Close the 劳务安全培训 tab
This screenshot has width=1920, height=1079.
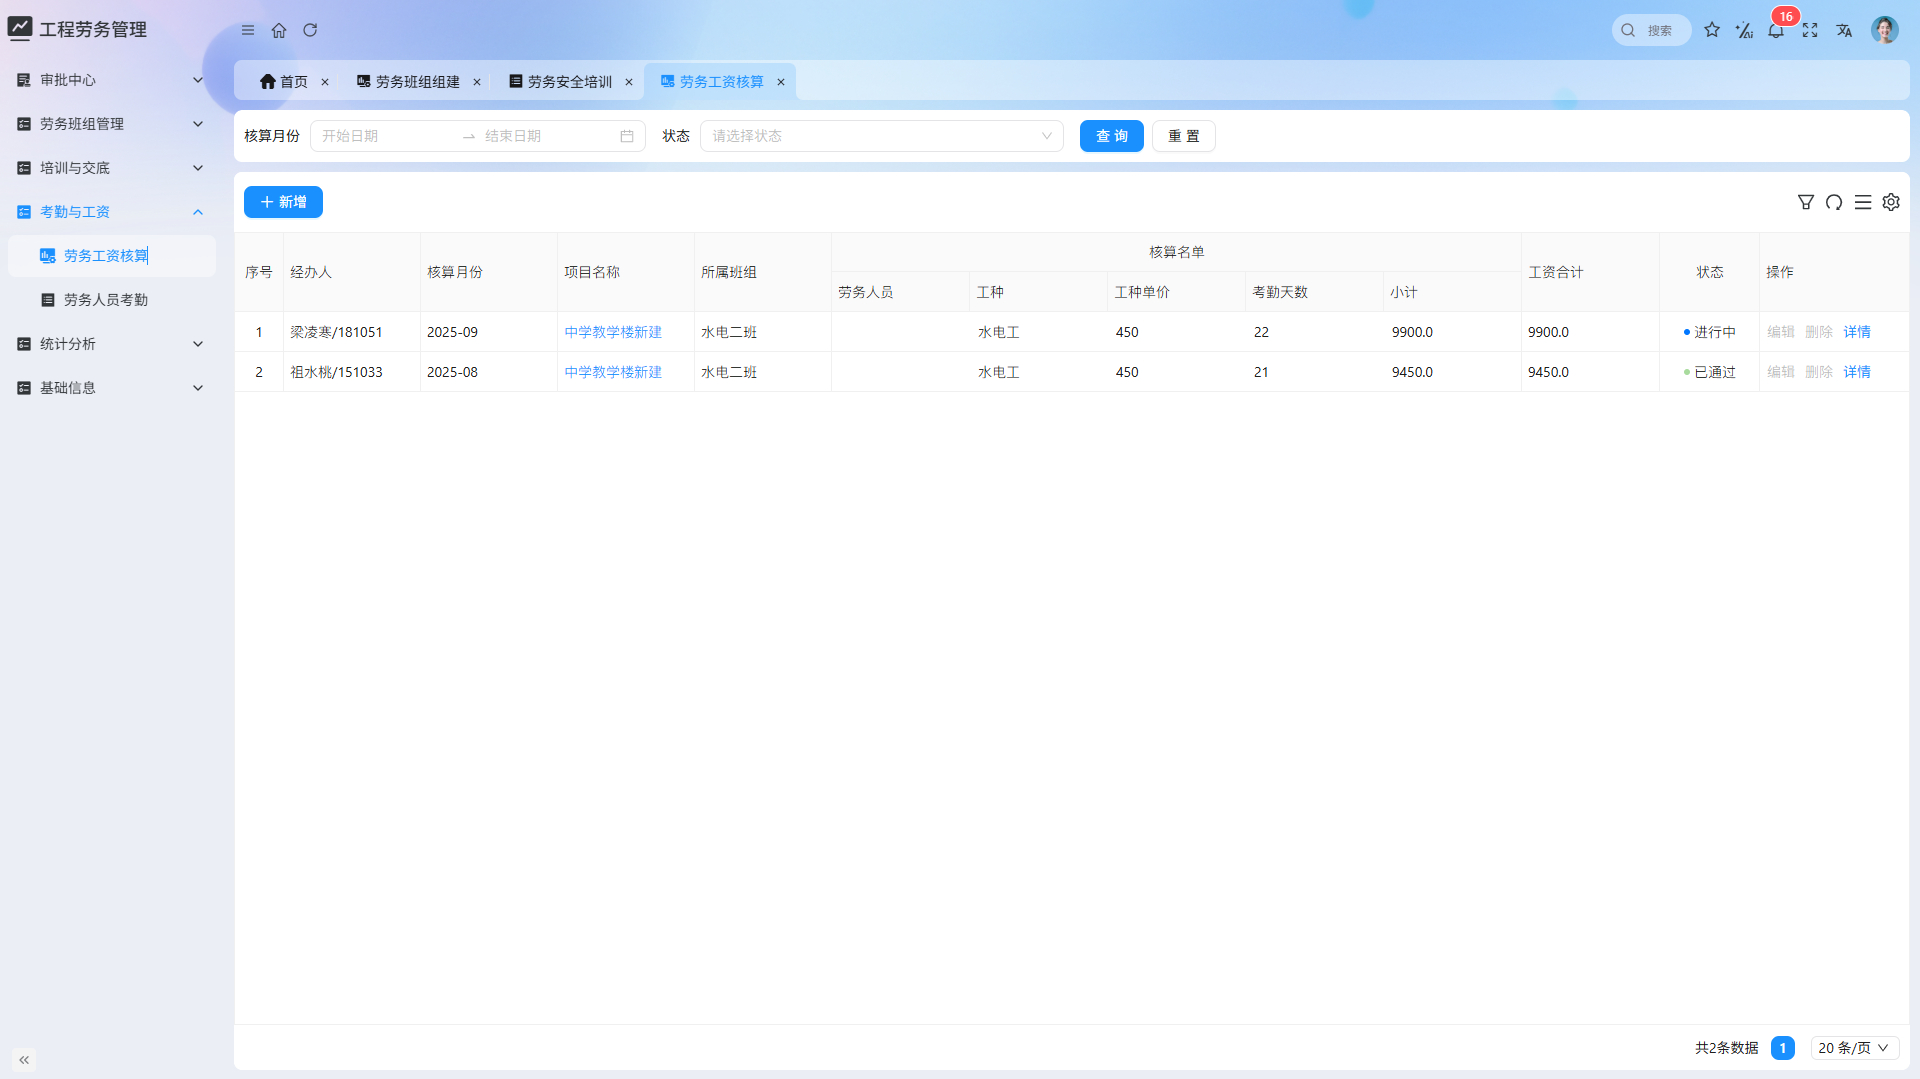point(629,82)
